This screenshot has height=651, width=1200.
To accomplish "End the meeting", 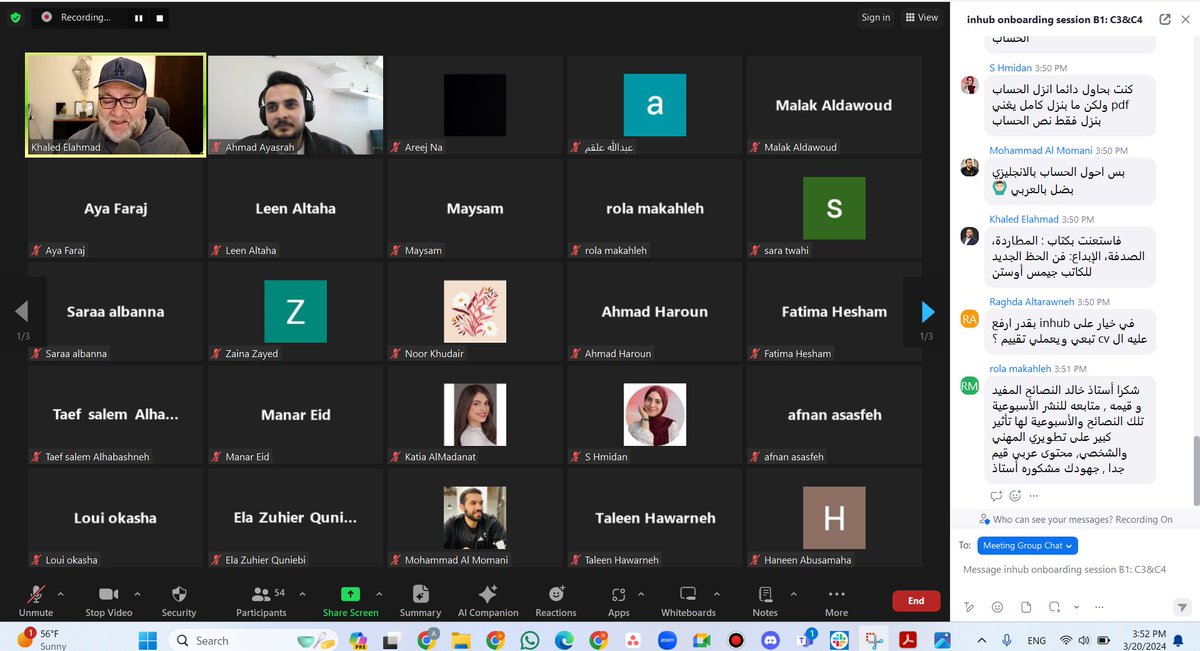I will [x=916, y=601].
